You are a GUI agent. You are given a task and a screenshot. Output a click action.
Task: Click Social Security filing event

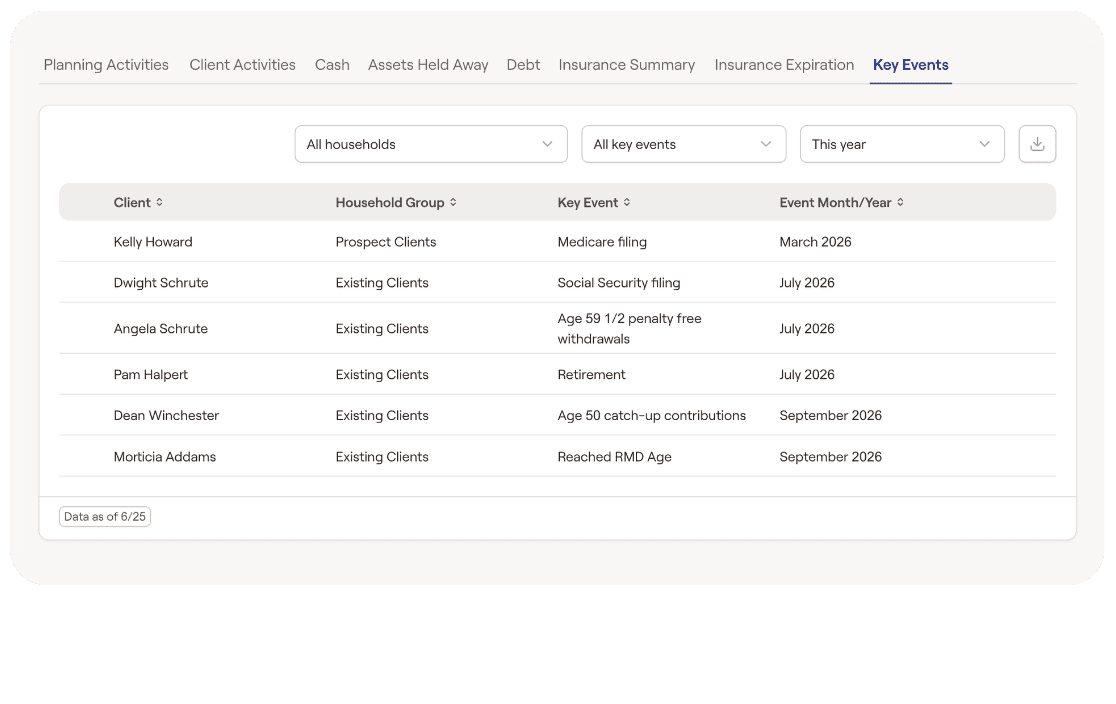(618, 283)
